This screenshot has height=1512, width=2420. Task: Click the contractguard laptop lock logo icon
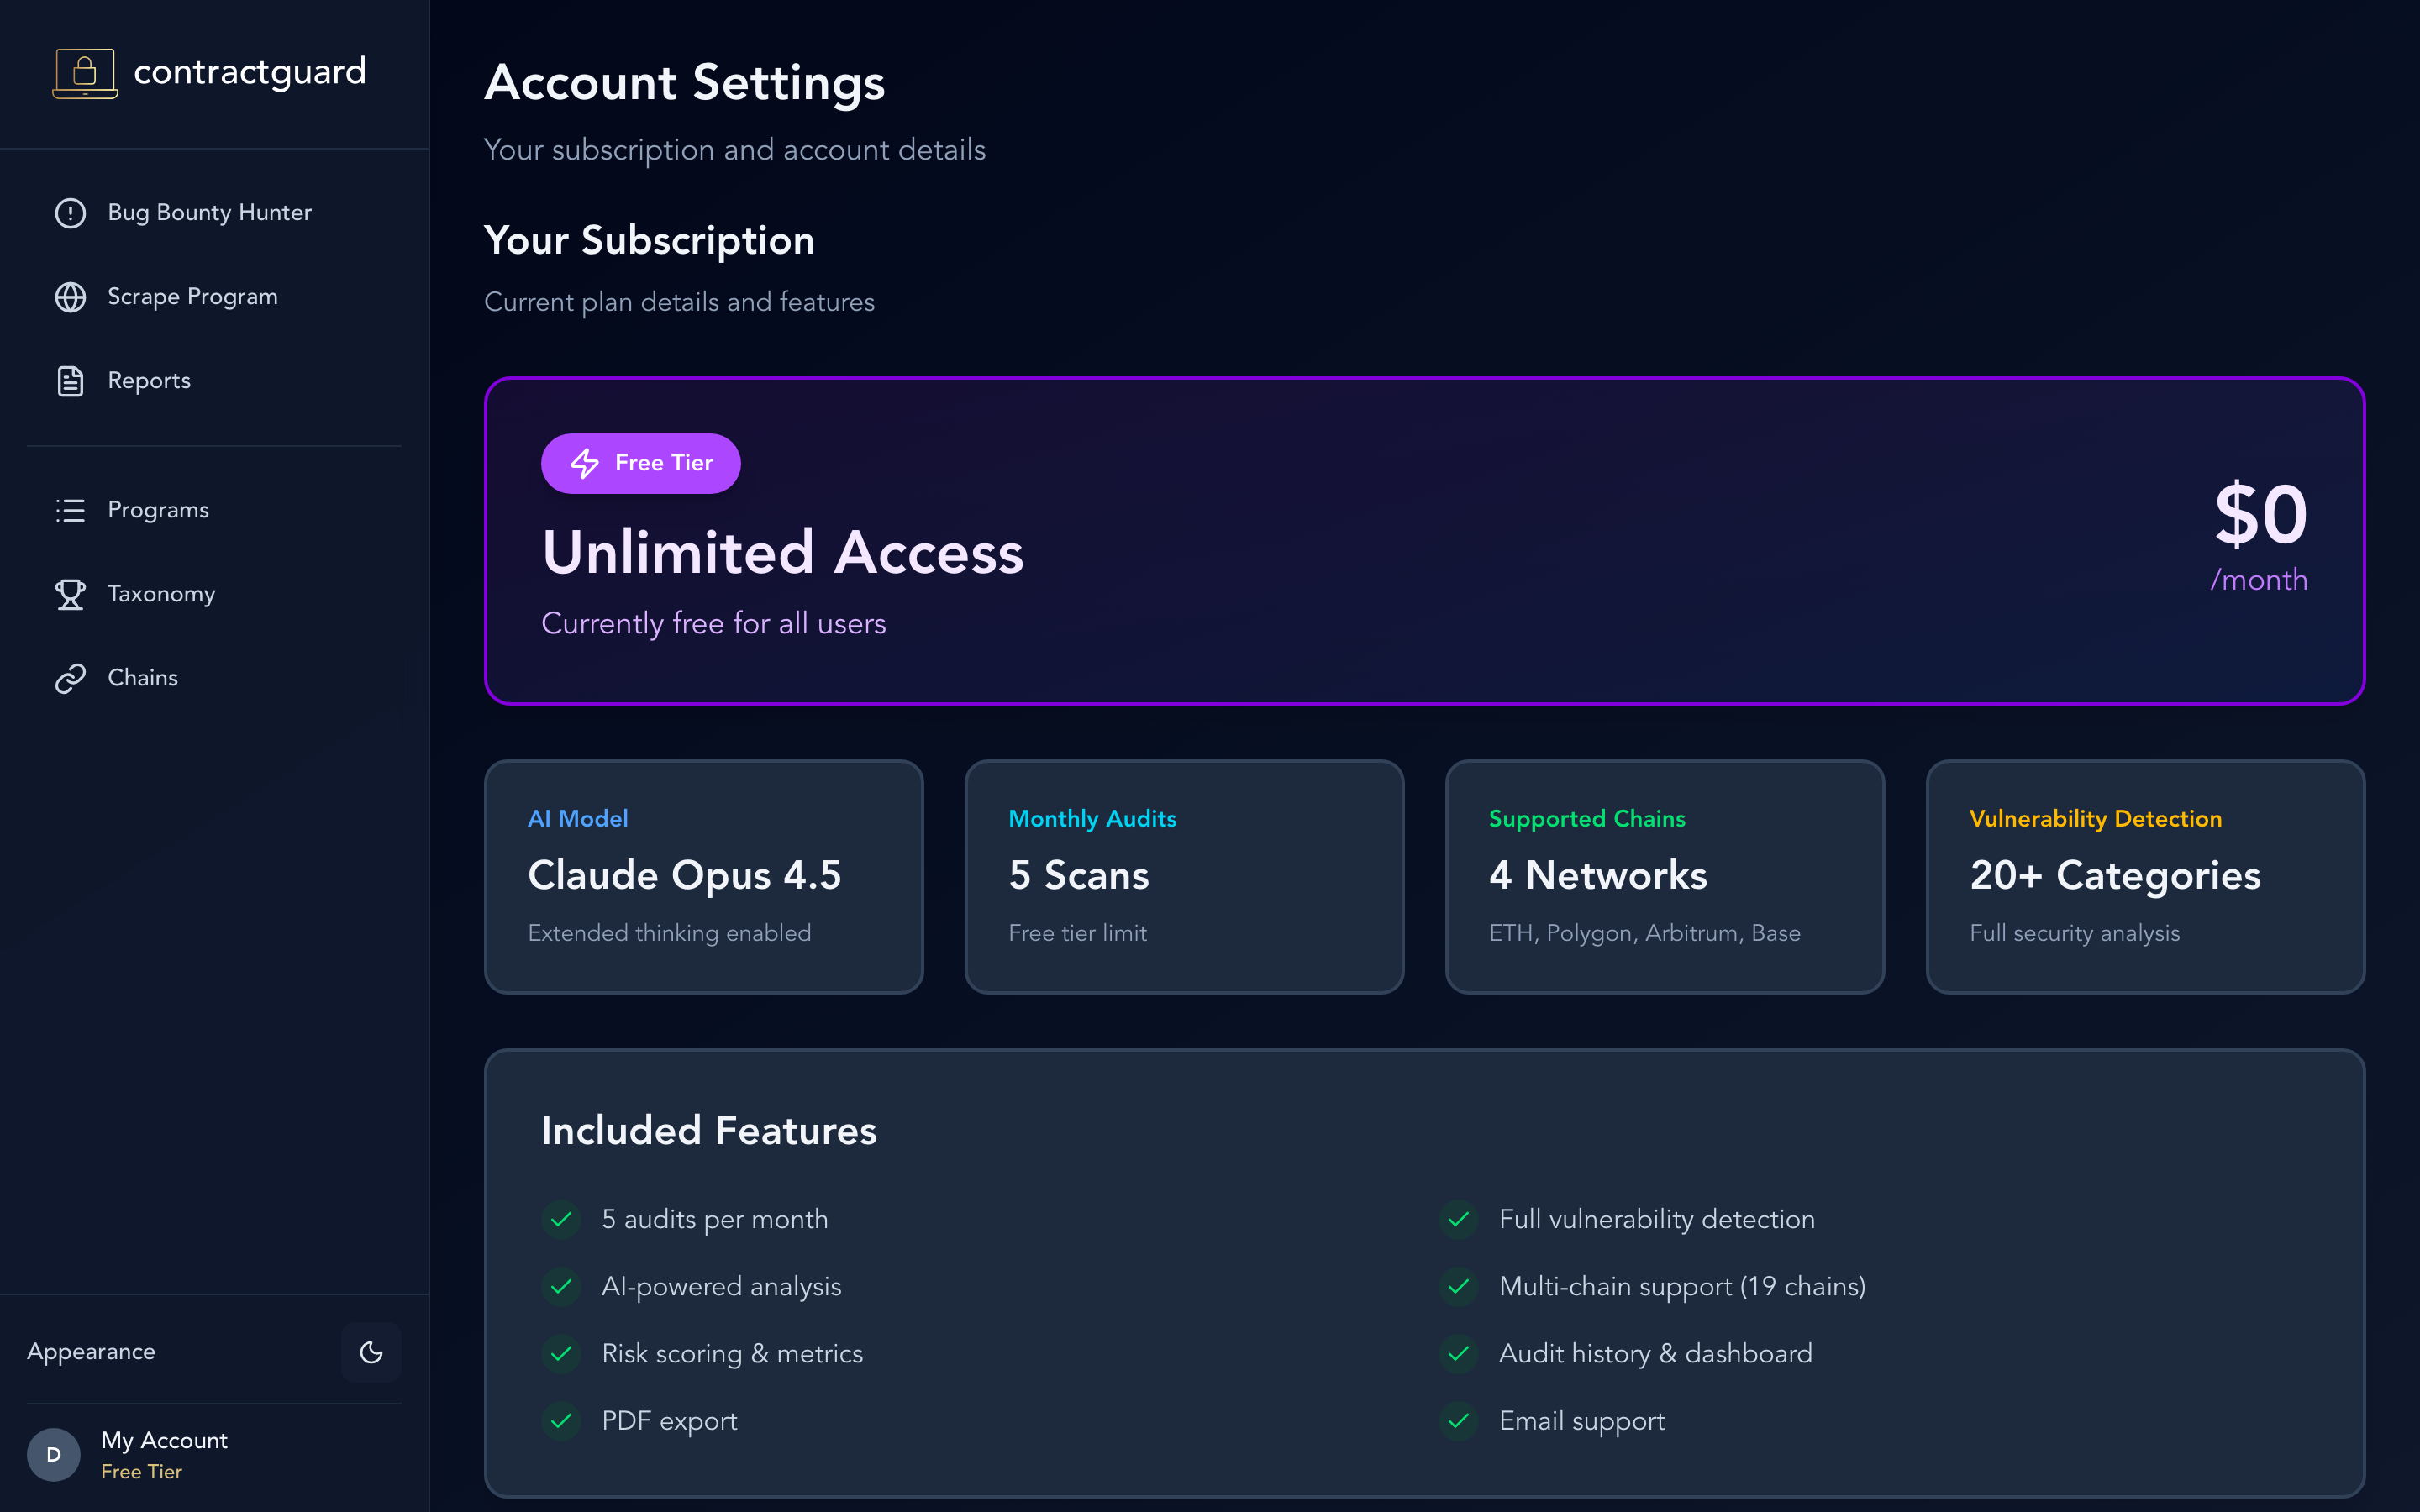coord(85,73)
